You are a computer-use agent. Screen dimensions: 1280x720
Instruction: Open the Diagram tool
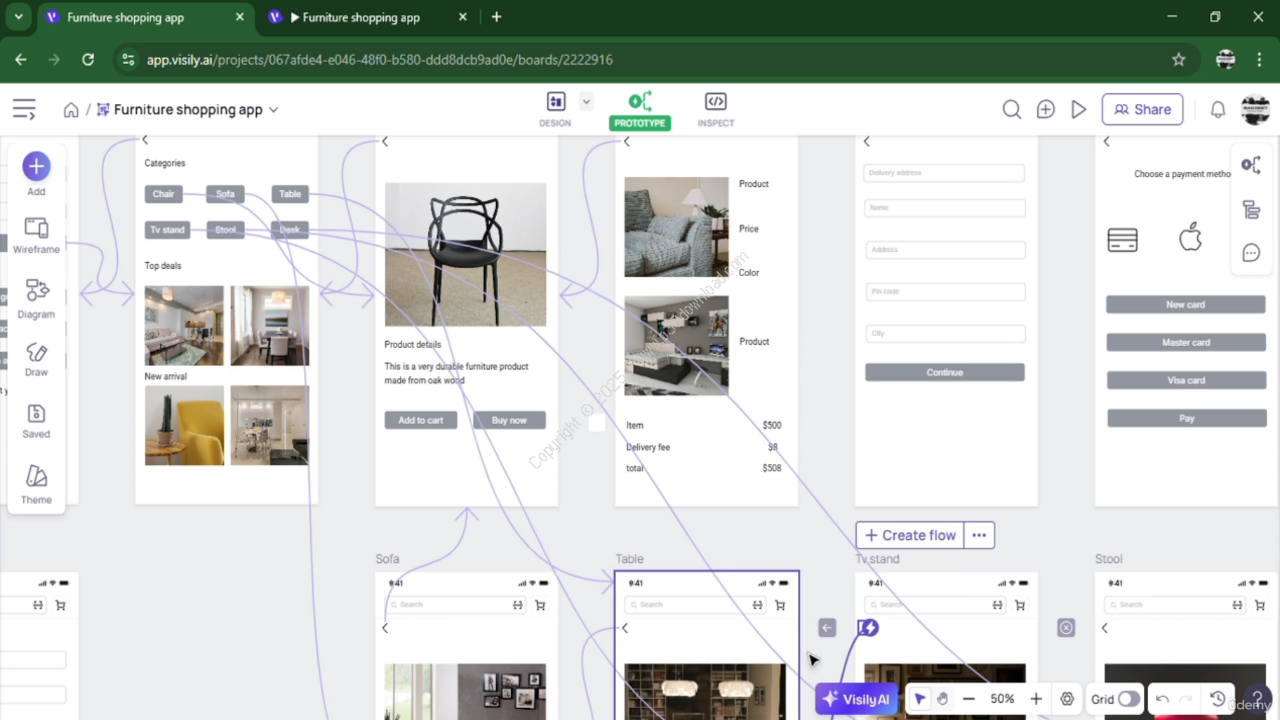(x=36, y=299)
